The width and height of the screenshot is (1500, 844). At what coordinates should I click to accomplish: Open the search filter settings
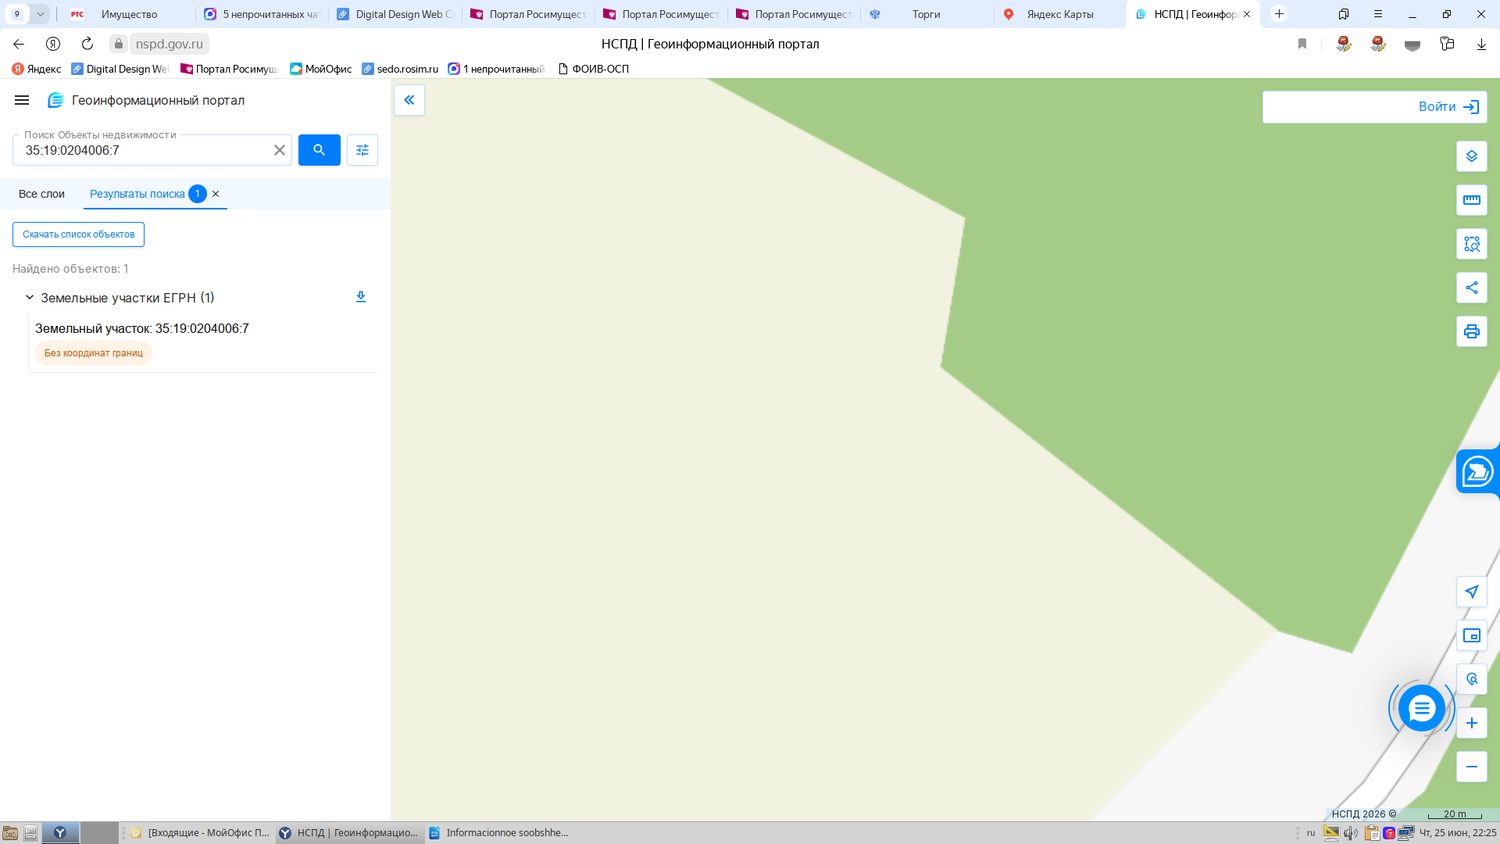(x=362, y=150)
